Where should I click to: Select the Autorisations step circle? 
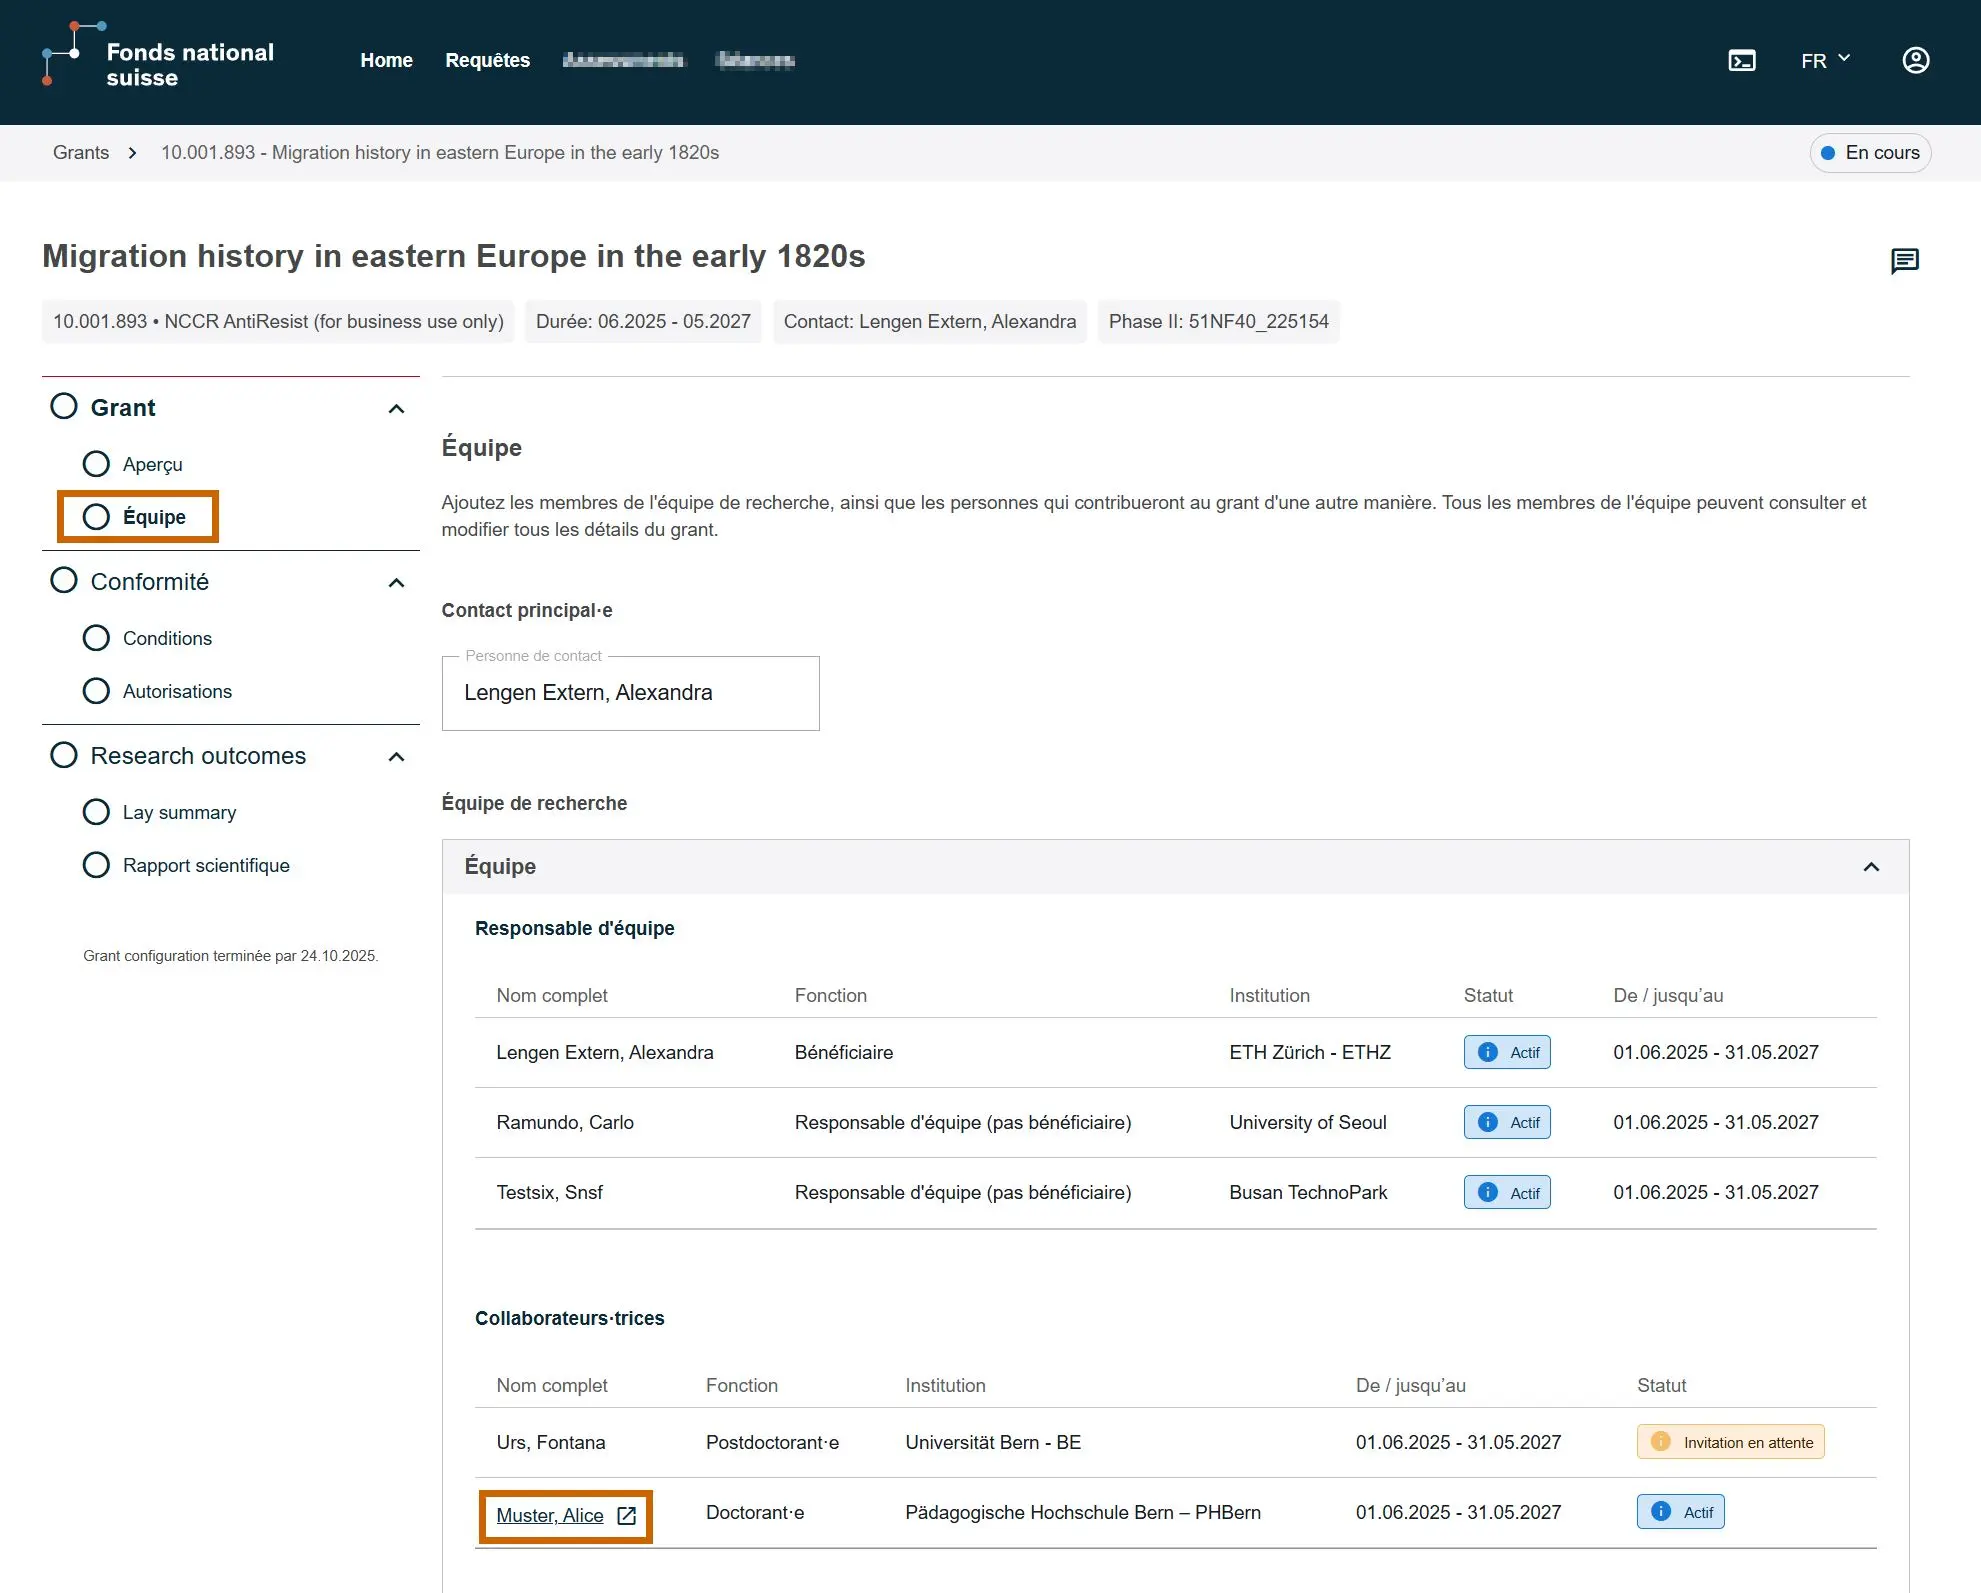tap(96, 691)
